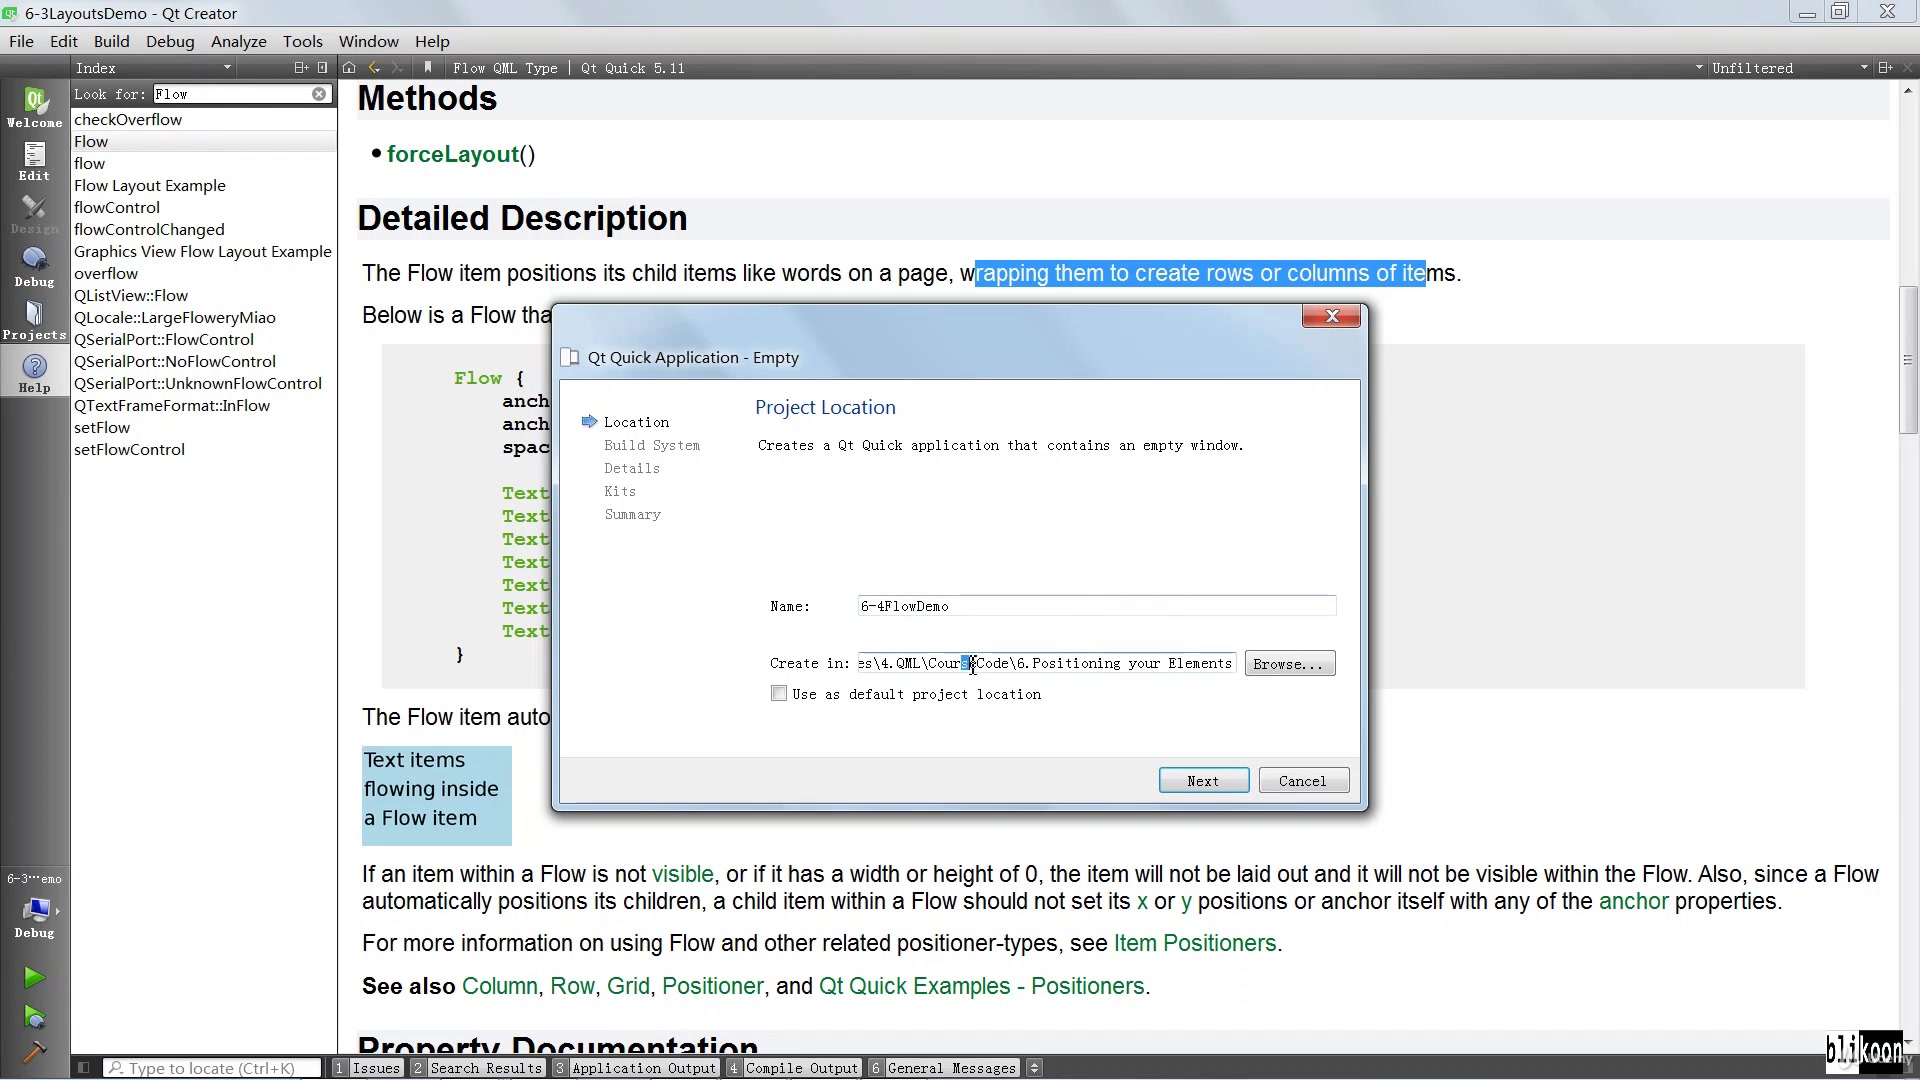Follow the 'anchor' properties link
Screen dimensions: 1920x1080
[1633, 901]
